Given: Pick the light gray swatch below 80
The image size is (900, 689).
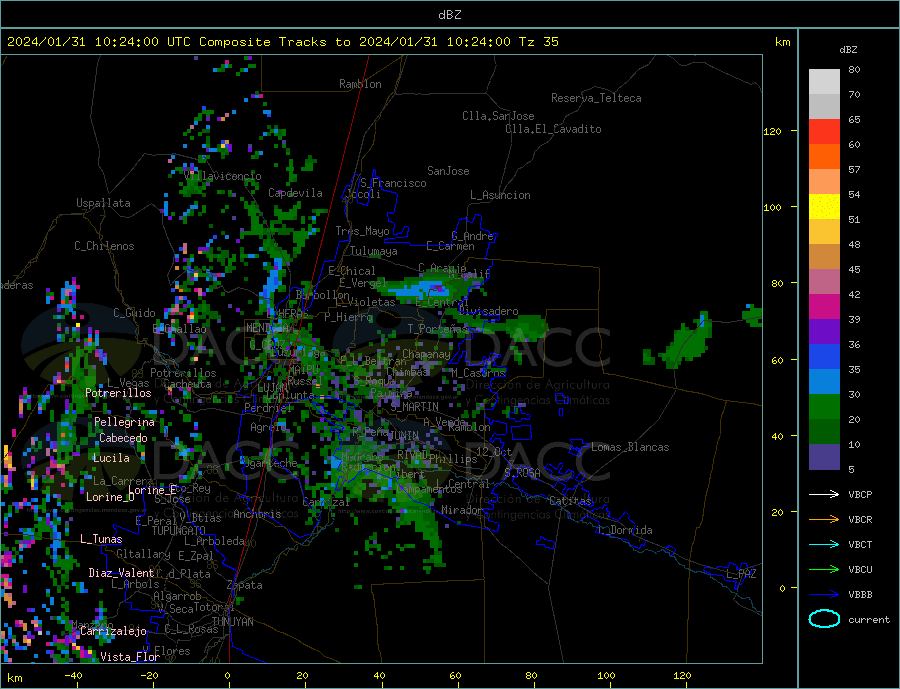Looking at the screenshot, I should pyautogui.click(x=824, y=82).
